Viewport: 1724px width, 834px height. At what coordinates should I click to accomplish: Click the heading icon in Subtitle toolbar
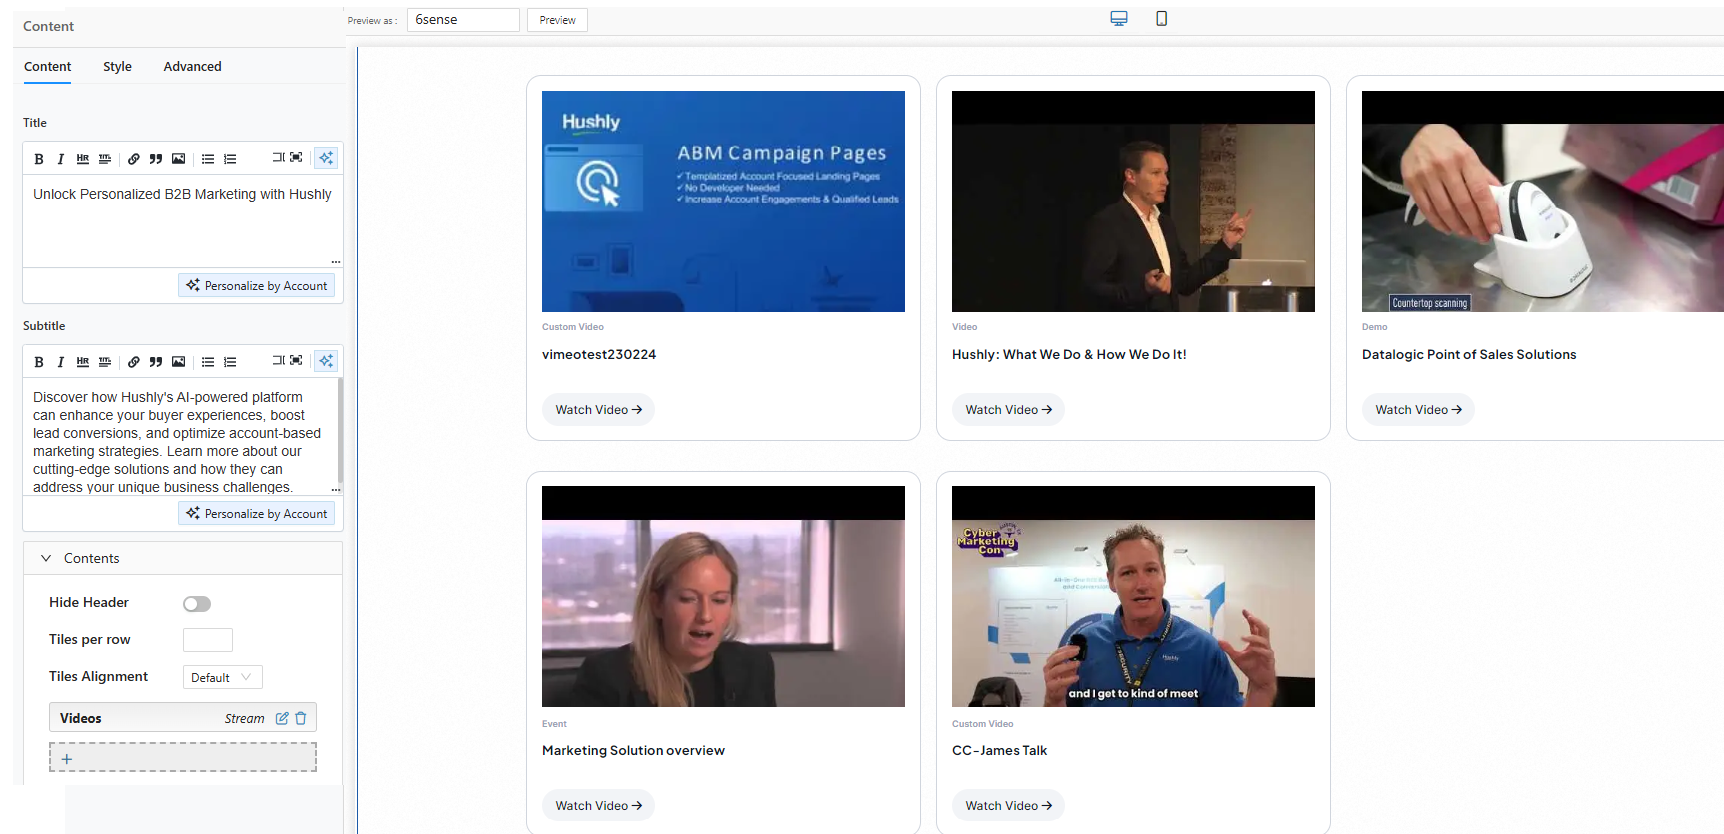[x=105, y=362]
